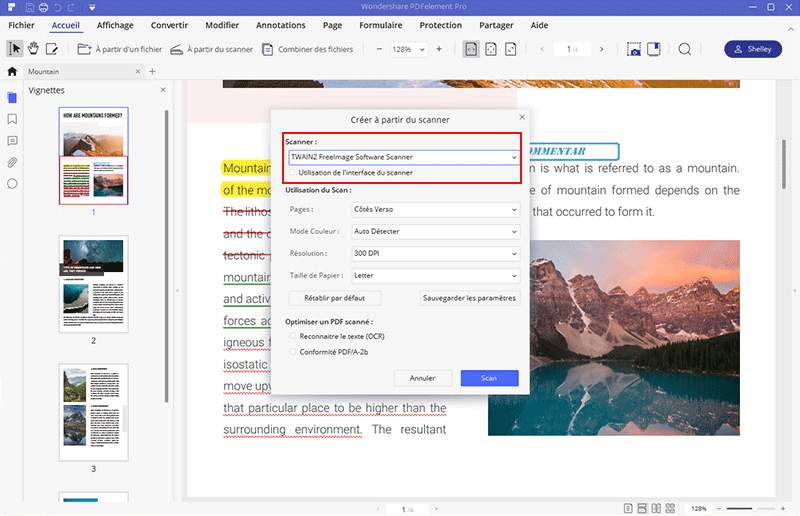Open Combiner des fichiers tool
The width and height of the screenshot is (800, 516).
307,49
